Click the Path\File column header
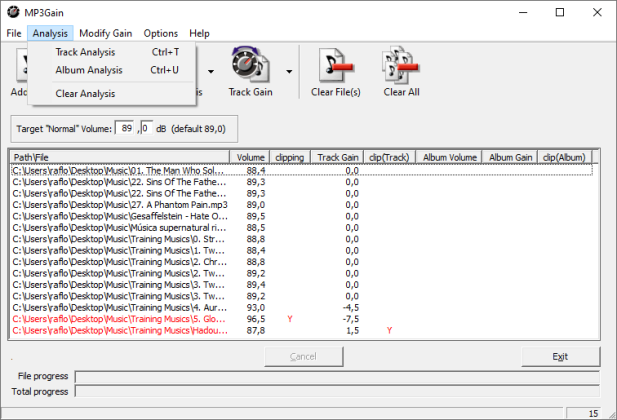 [119, 157]
